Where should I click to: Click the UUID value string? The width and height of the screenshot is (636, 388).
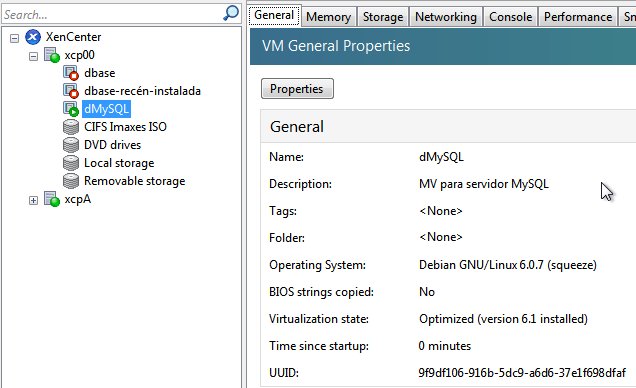coord(522,373)
